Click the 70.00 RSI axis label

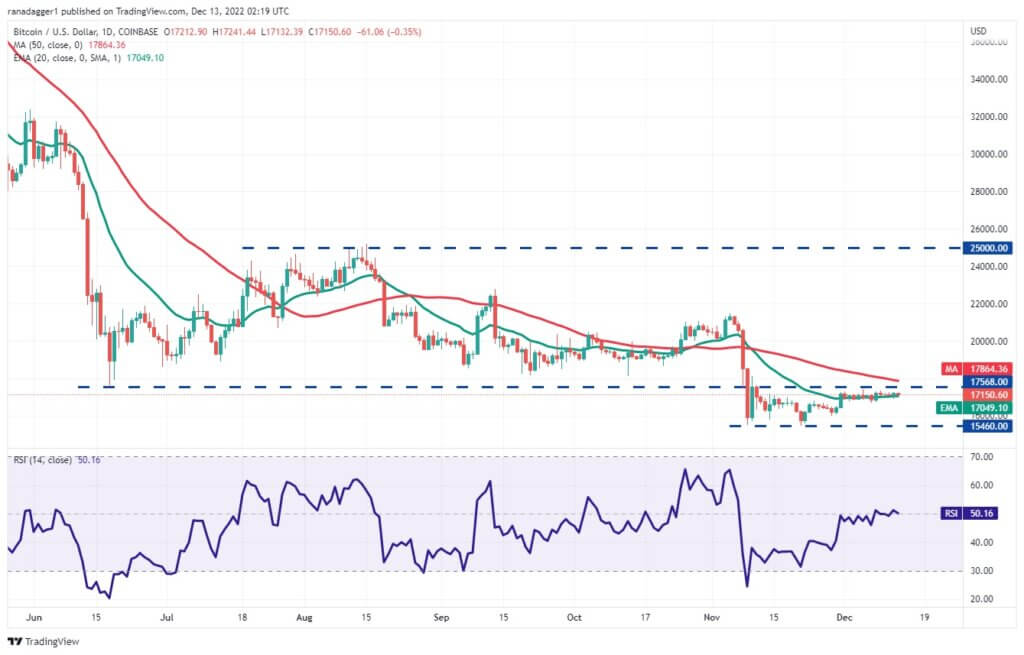point(982,456)
